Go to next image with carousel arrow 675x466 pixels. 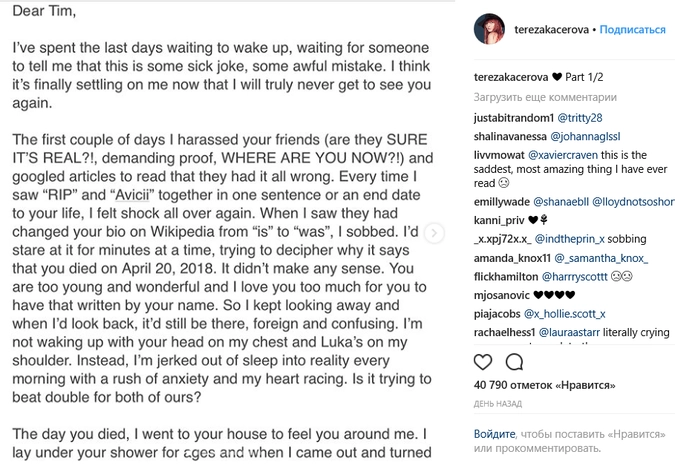click(434, 233)
